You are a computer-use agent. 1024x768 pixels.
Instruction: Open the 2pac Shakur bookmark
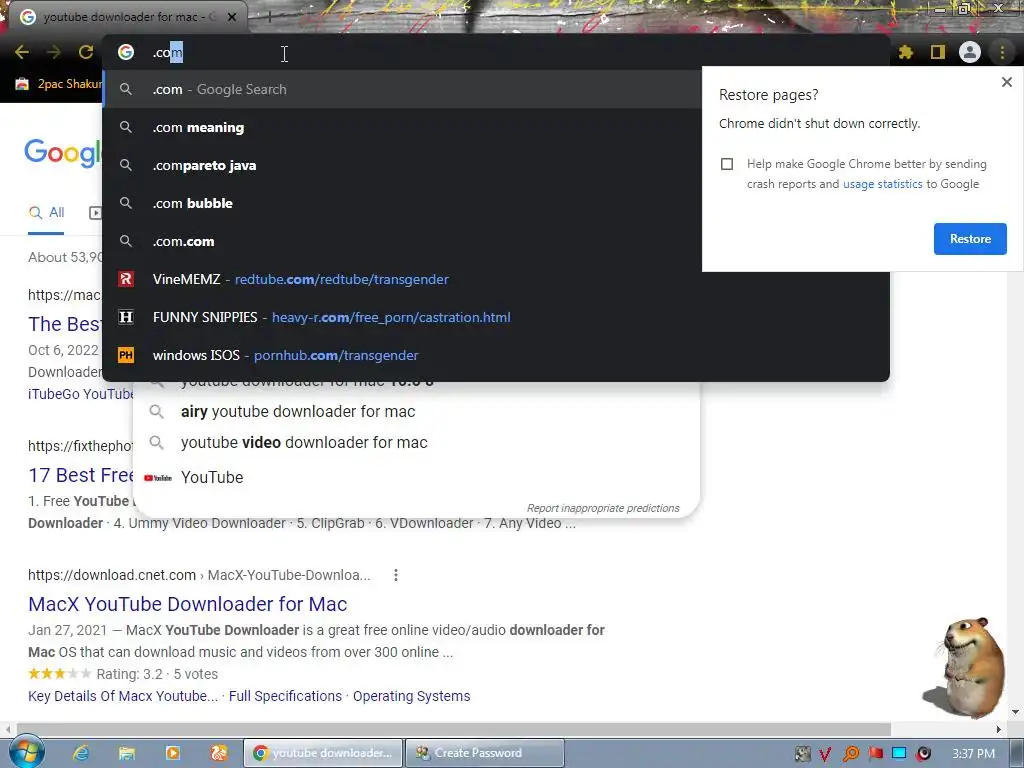pyautogui.click(x=59, y=84)
